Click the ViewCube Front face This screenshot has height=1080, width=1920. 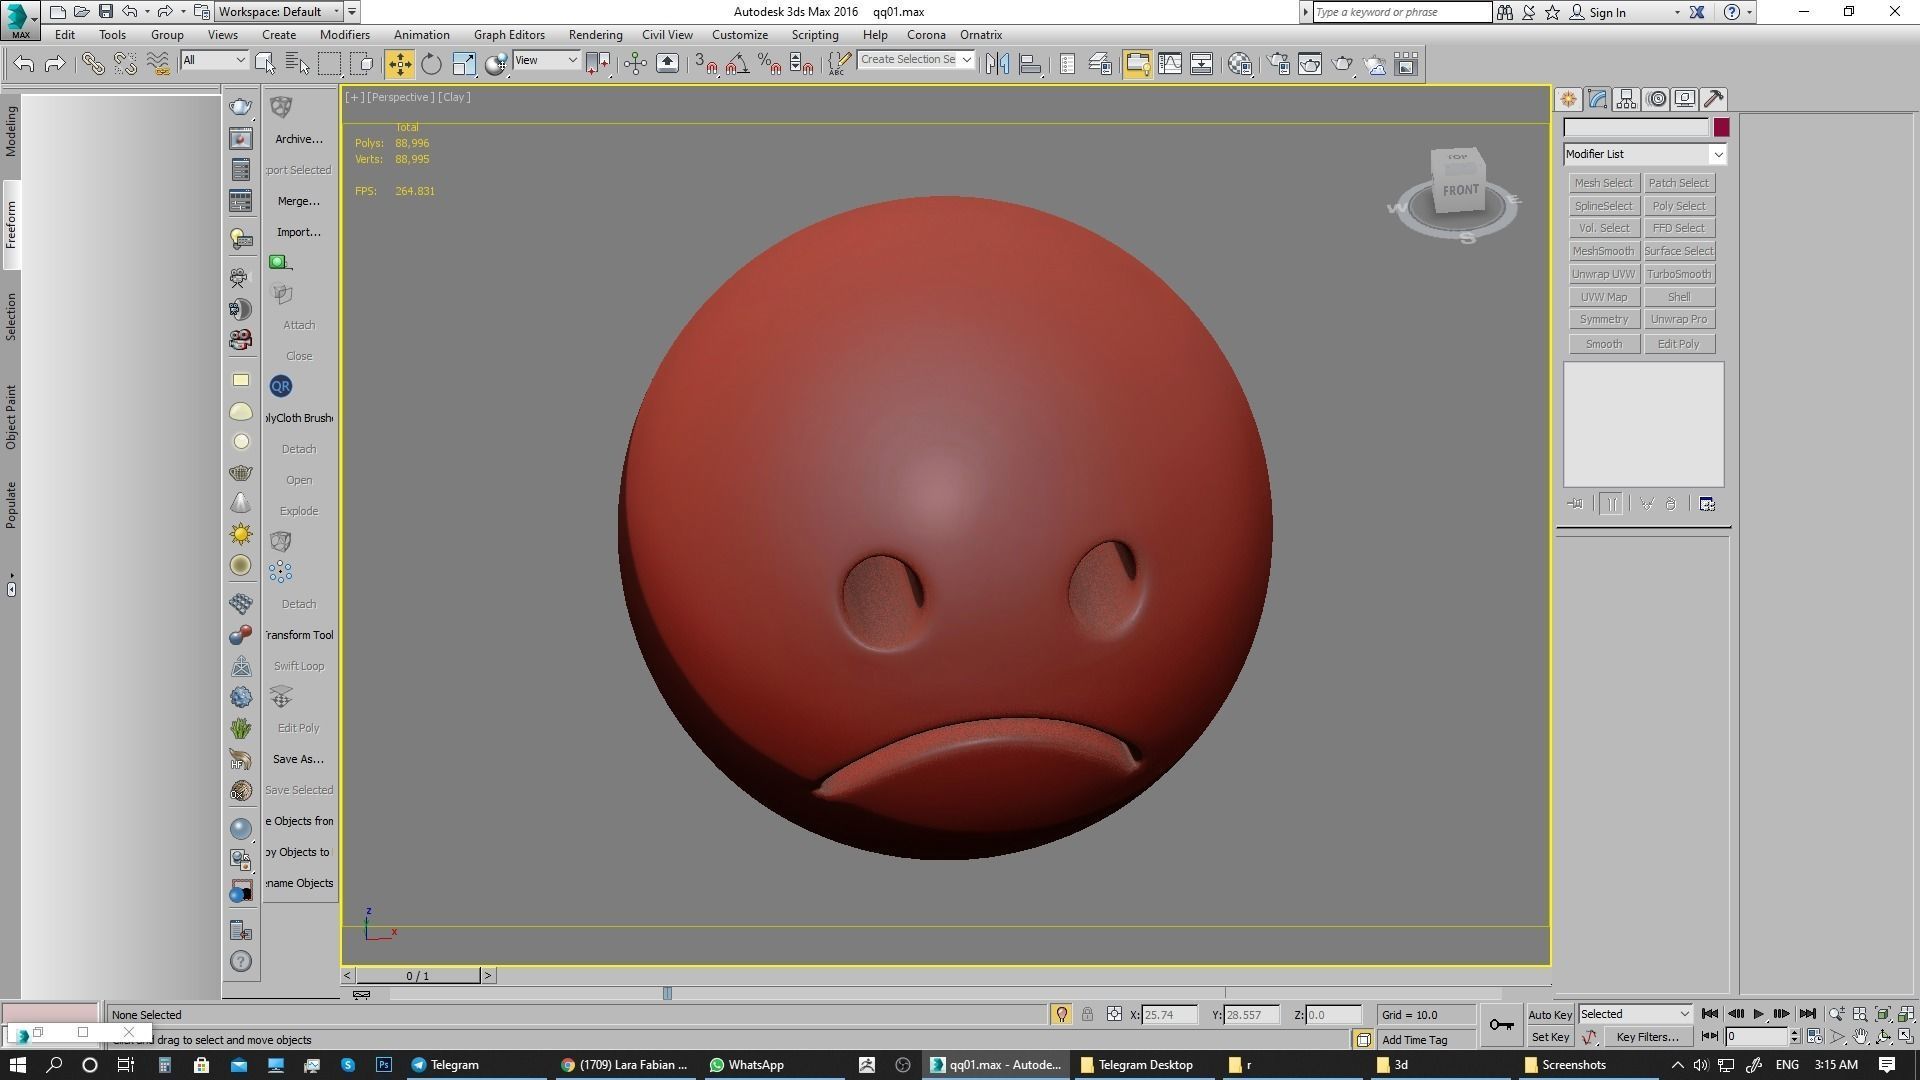tap(1460, 190)
